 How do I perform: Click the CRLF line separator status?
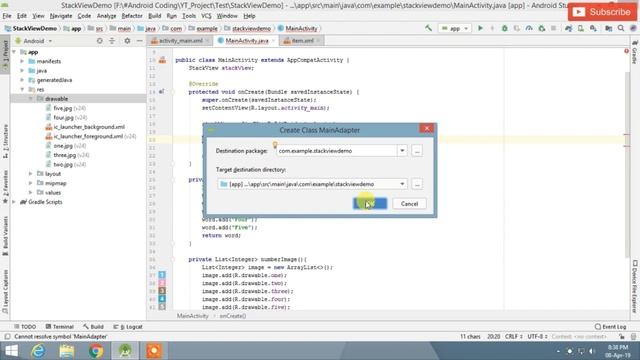513,337
